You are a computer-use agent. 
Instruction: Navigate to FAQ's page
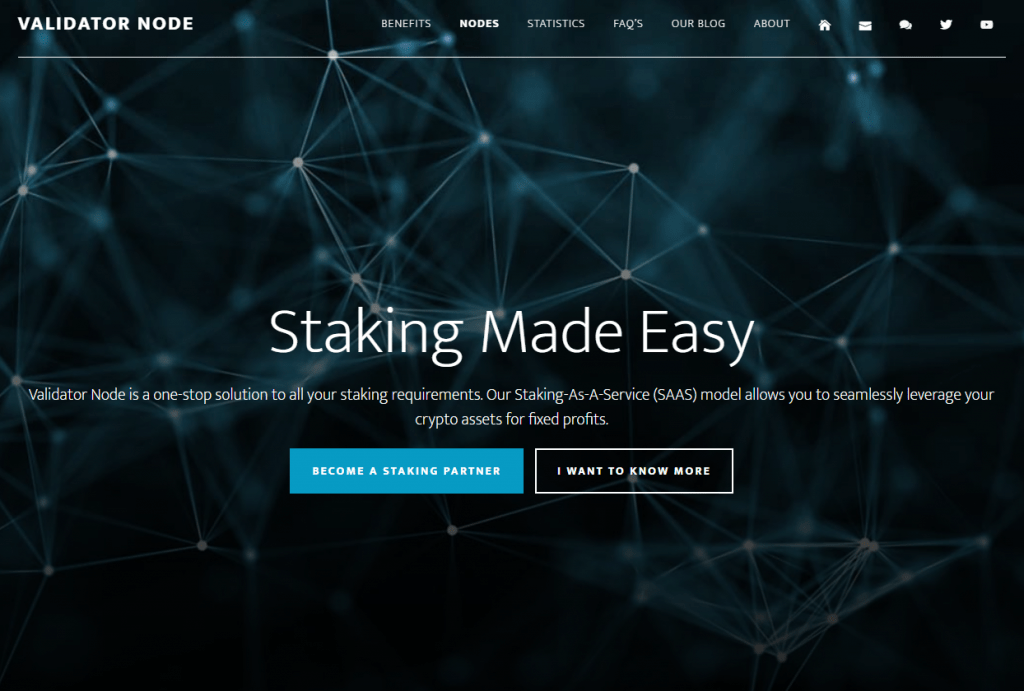(628, 24)
